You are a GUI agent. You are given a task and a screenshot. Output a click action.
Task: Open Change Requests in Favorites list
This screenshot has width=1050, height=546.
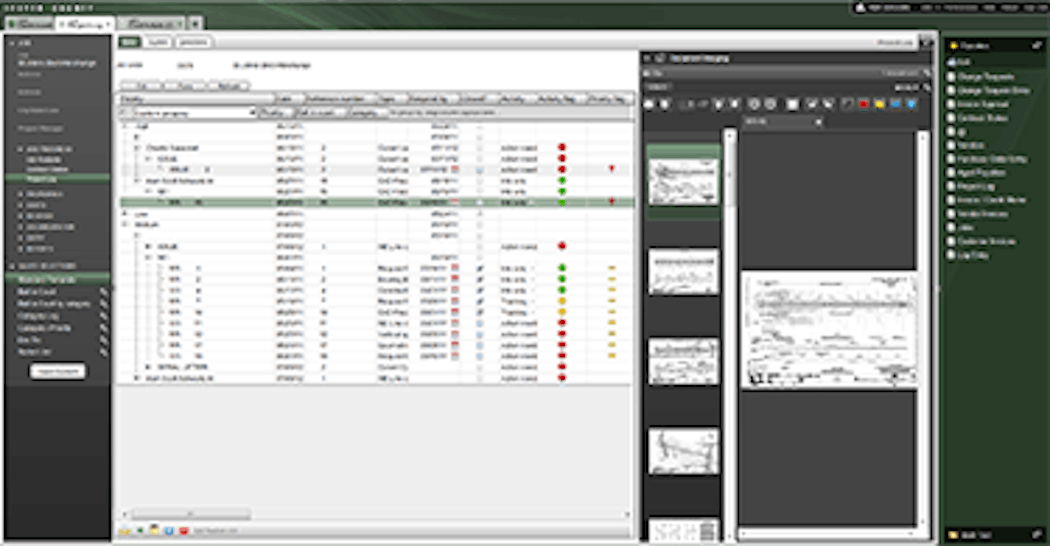point(984,75)
